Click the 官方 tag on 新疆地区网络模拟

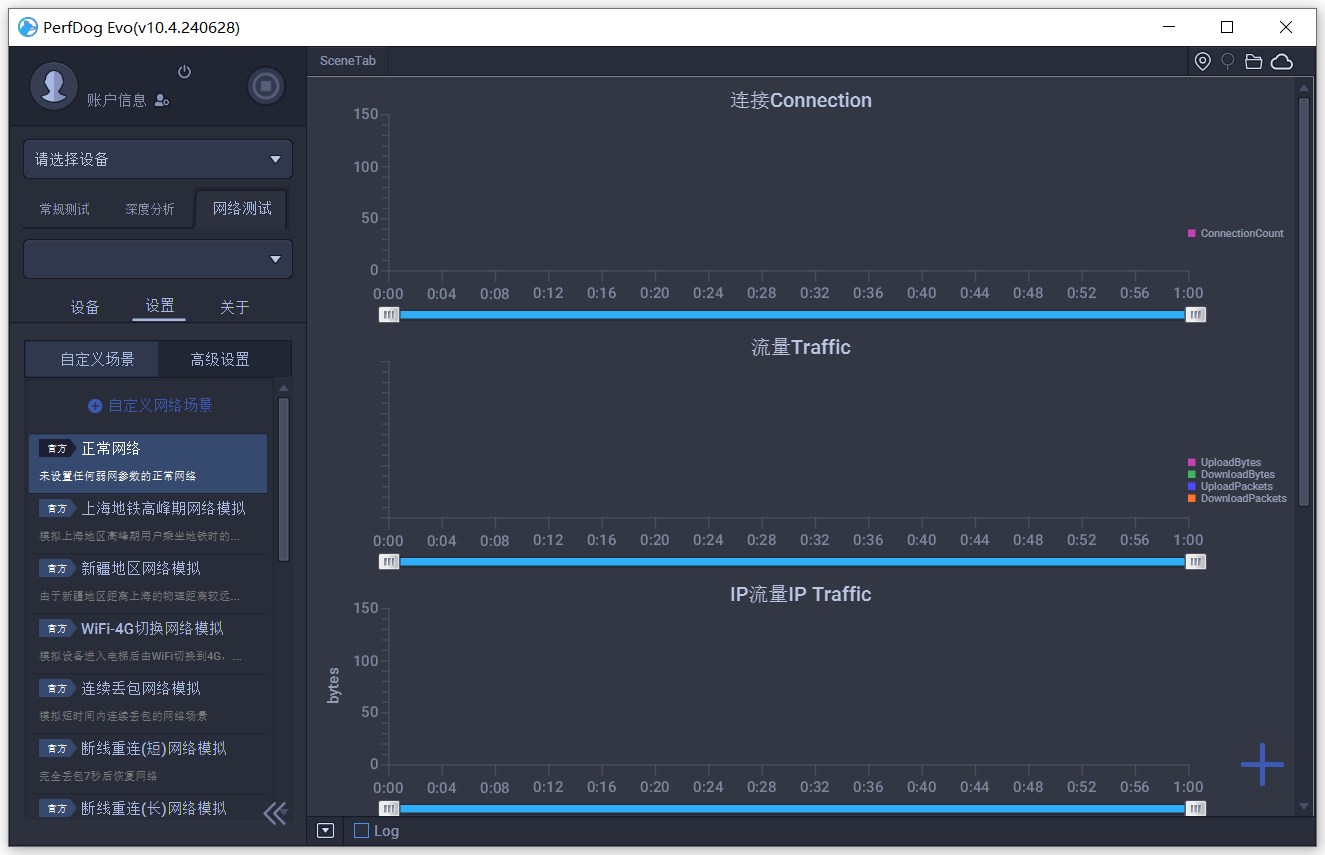56,568
